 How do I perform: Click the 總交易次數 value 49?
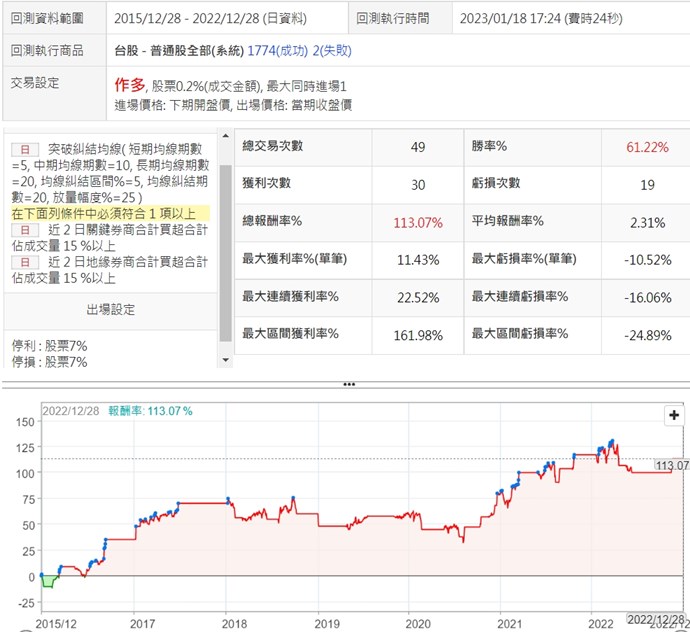[x=418, y=147]
